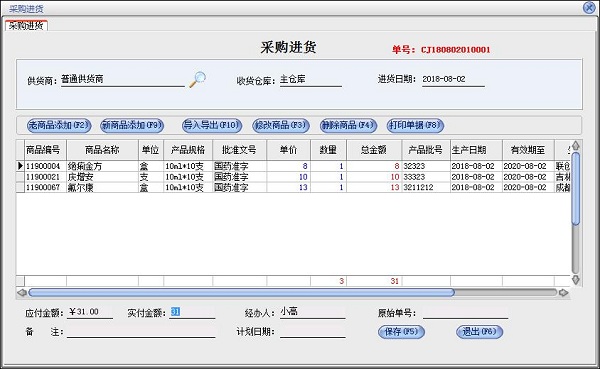Click the horizontal scrollbar right arrow
600x369 pixels.
coord(563,292)
